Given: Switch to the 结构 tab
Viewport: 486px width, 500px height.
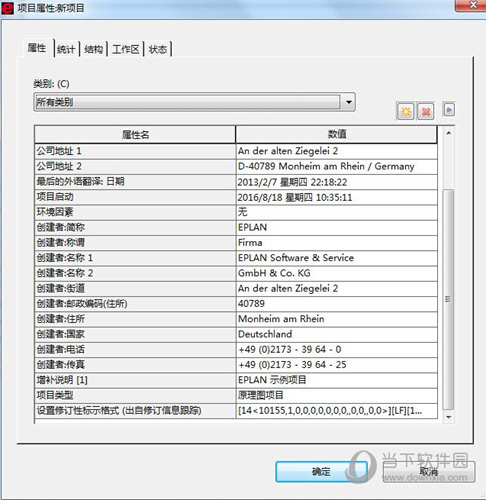Looking at the screenshot, I should (93, 49).
